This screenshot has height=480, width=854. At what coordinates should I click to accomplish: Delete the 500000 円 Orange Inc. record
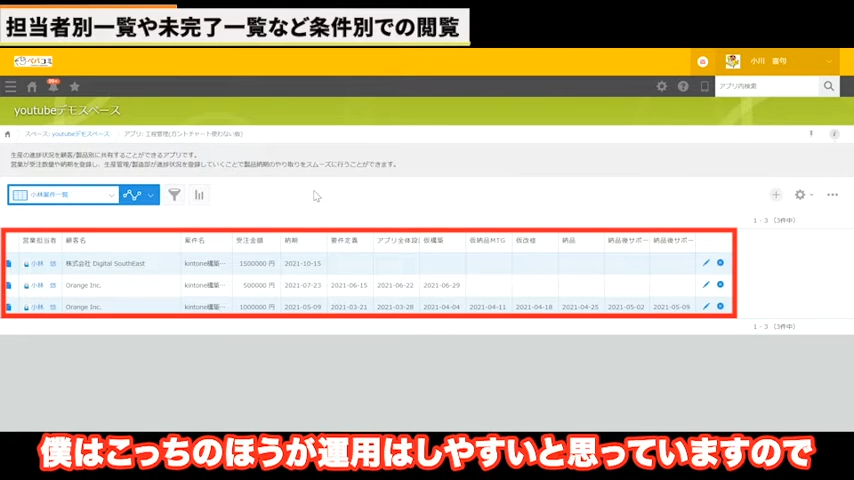[720, 284]
